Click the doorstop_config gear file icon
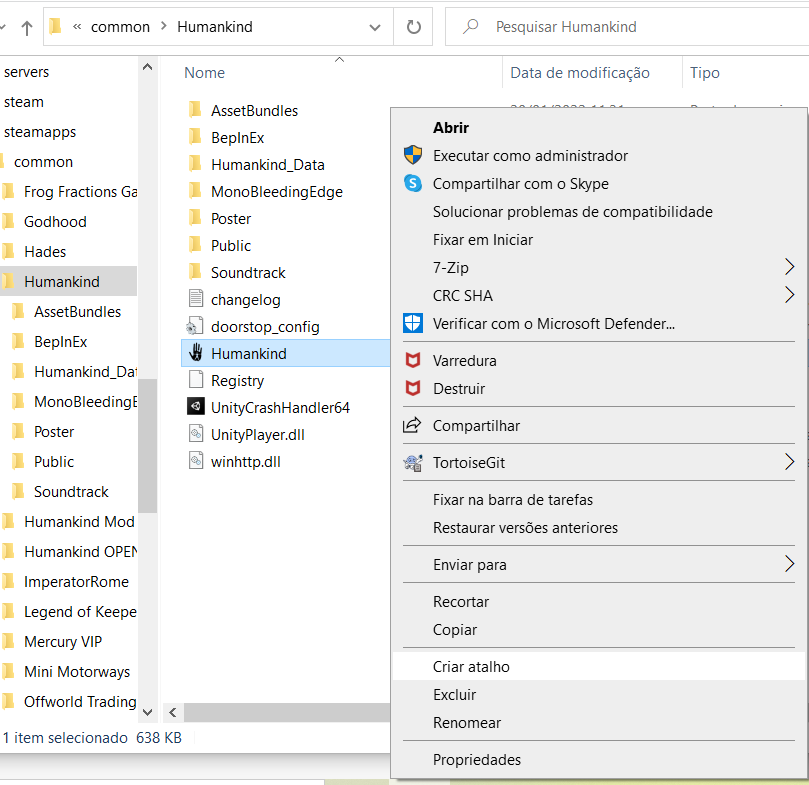The height and width of the screenshot is (785, 809). click(x=195, y=326)
